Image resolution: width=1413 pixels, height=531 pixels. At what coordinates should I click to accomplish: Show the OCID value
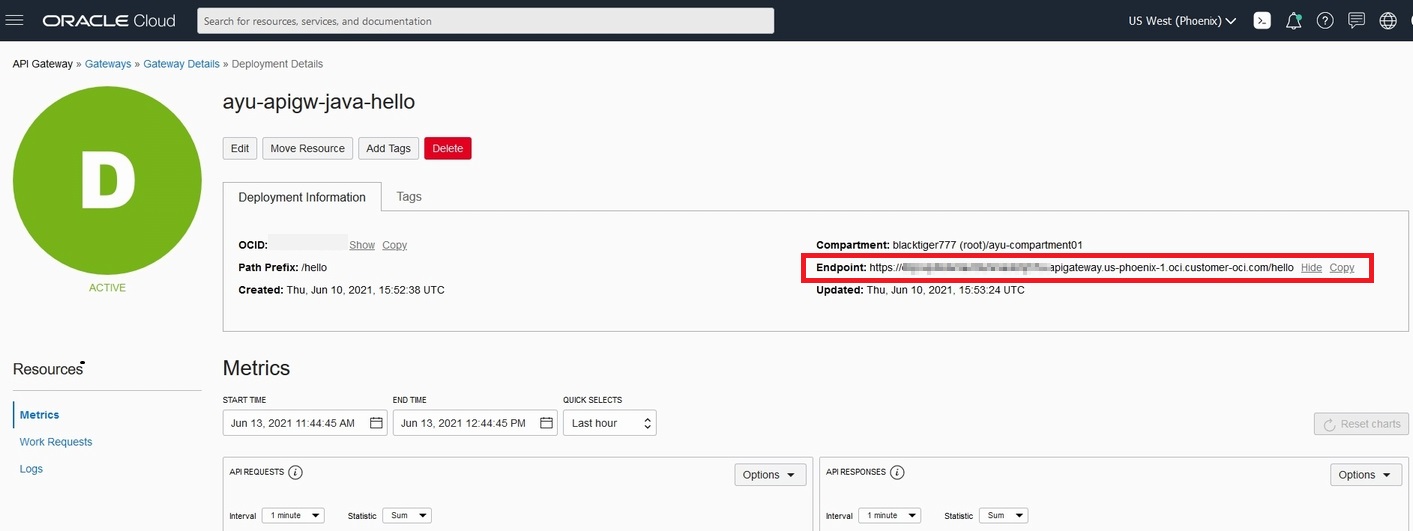tap(362, 245)
